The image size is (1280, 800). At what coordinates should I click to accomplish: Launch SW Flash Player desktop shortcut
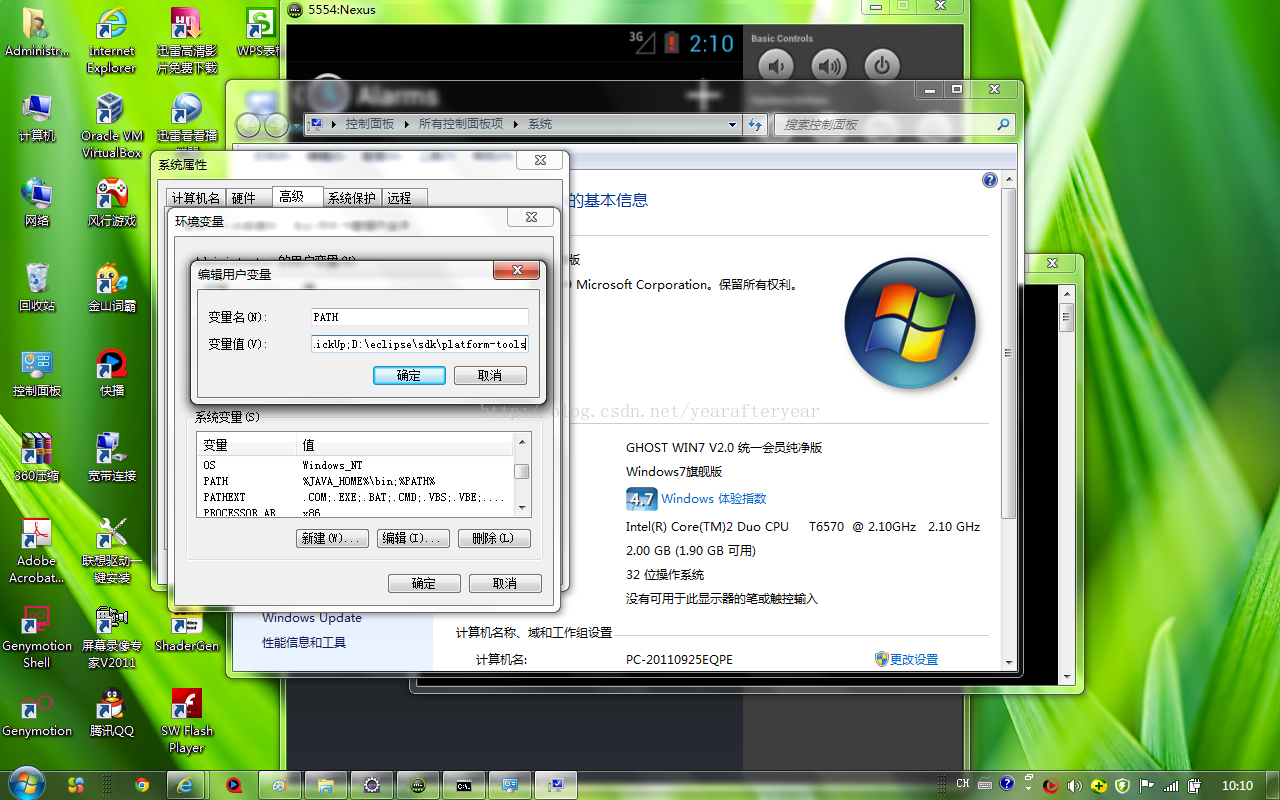[x=186, y=721]
